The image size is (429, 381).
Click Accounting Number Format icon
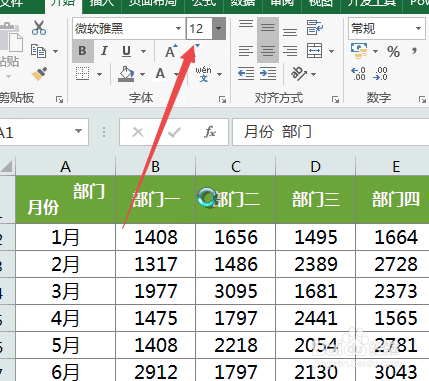coord(359,51)
